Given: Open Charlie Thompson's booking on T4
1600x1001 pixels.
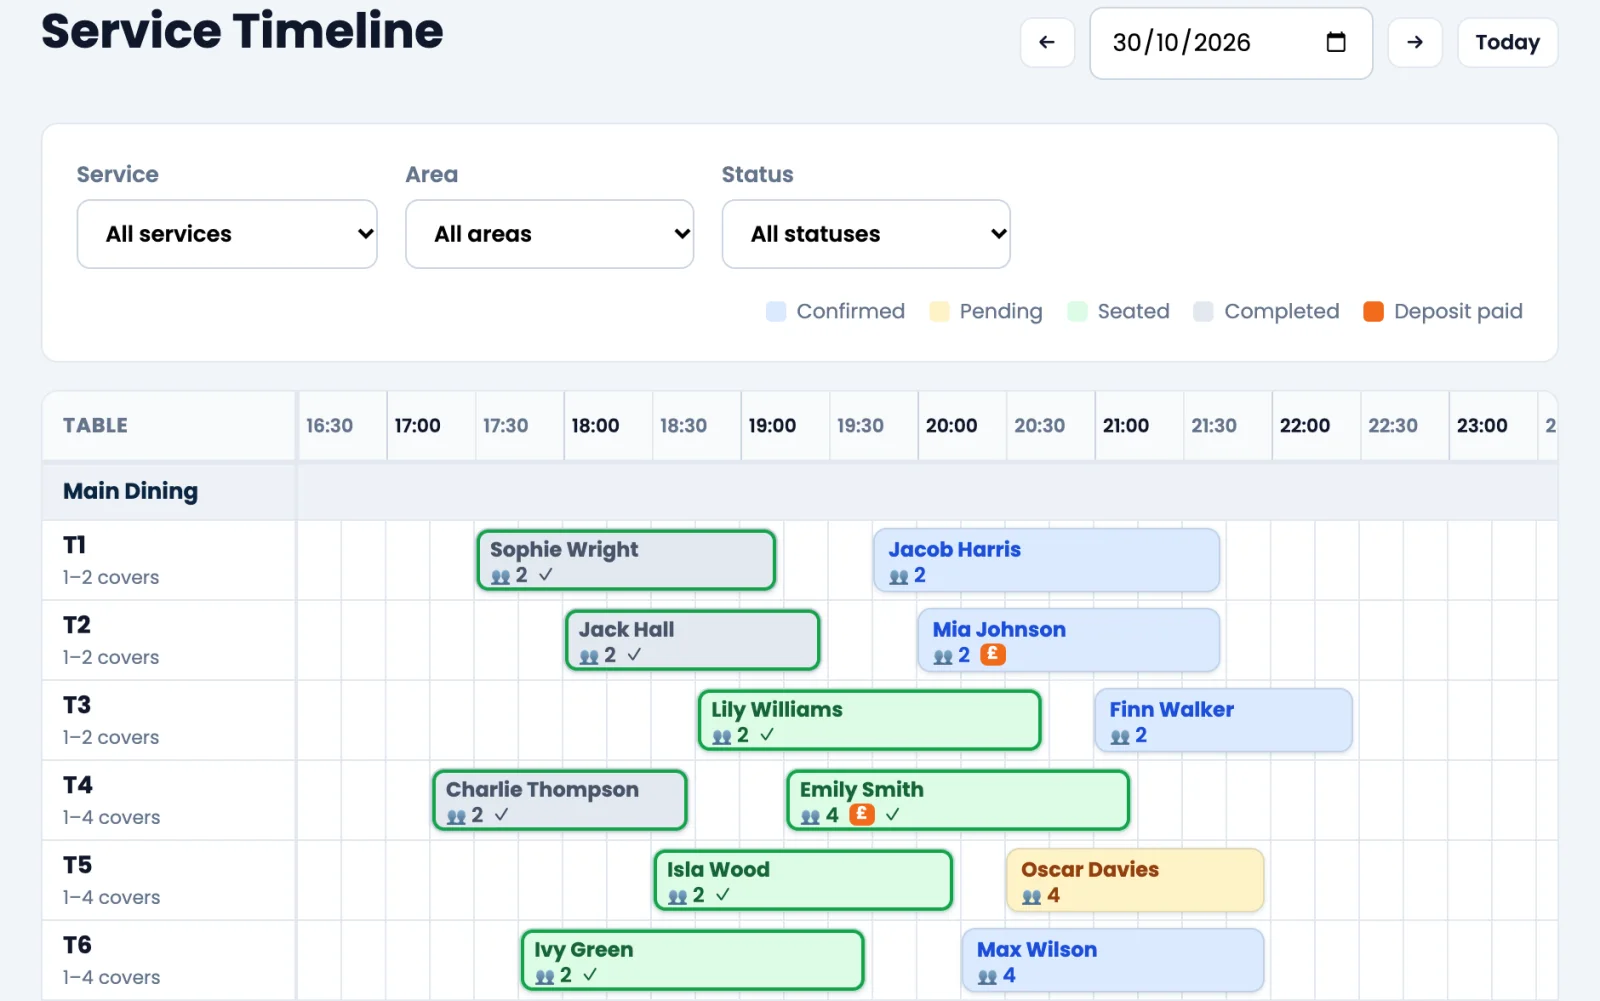Looking at the screenshot, I should 560,800.
